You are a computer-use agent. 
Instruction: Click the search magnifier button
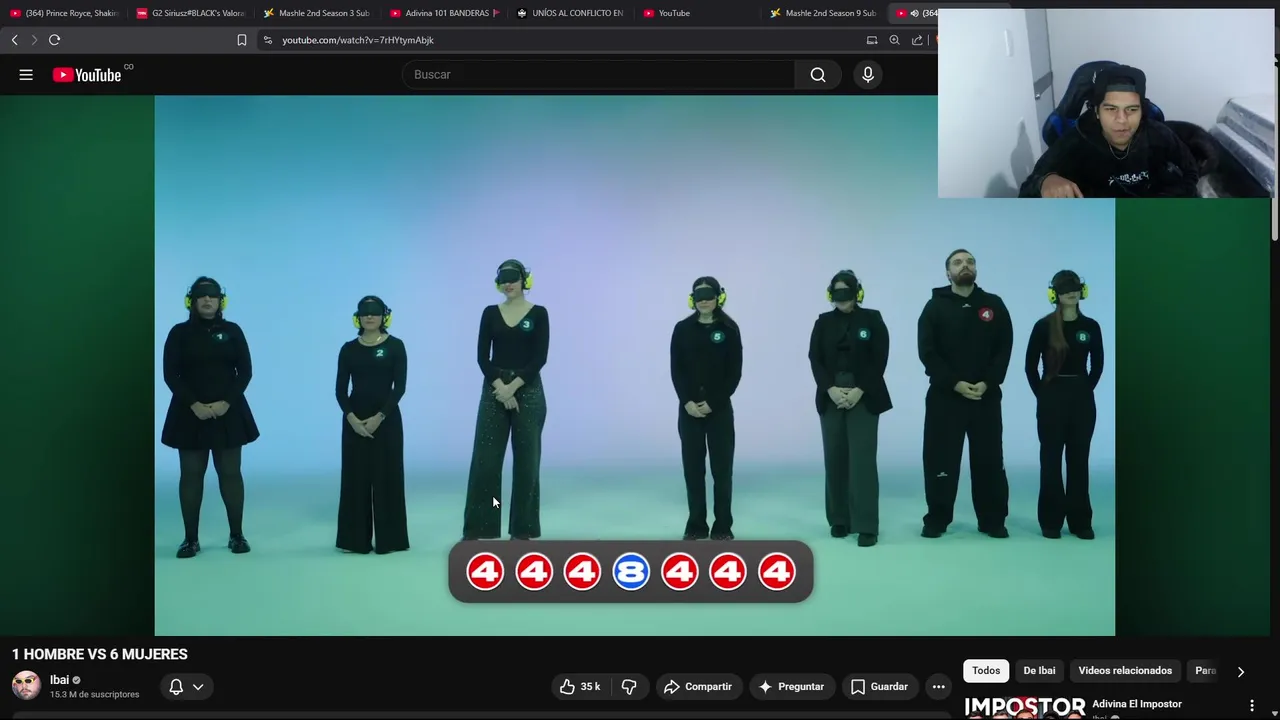pos(818,75)
